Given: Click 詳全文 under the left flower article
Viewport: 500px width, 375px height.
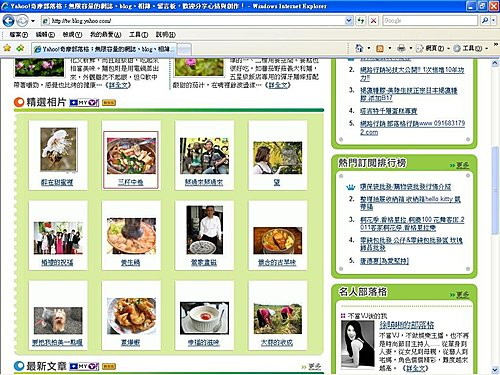Looking at the screenshot, I should tap(118, 85).
